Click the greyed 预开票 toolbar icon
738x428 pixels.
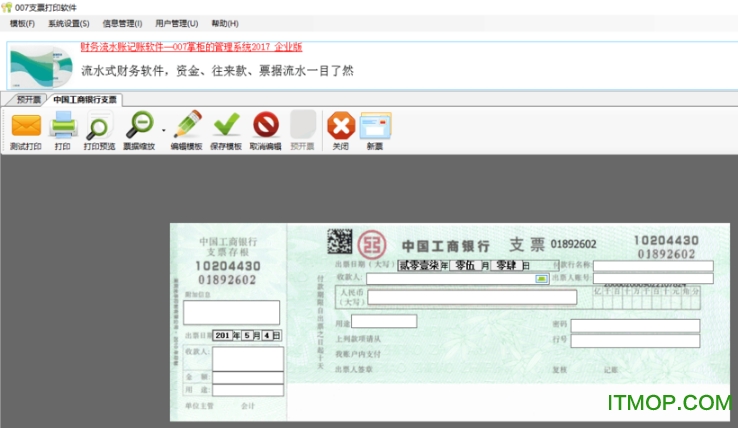(303, 125)
